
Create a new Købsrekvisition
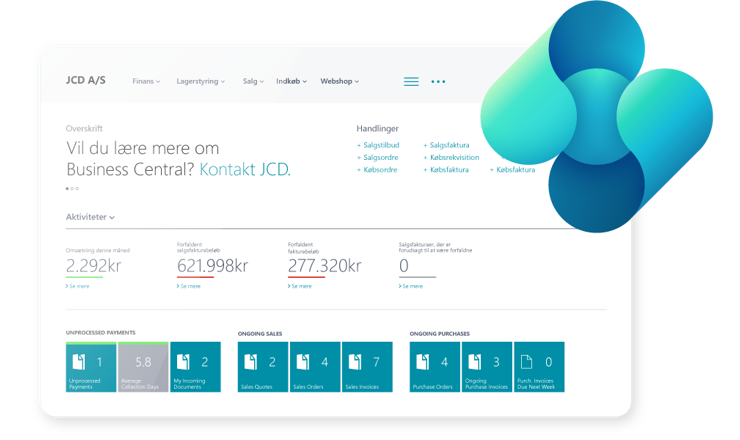pos(451,157)
